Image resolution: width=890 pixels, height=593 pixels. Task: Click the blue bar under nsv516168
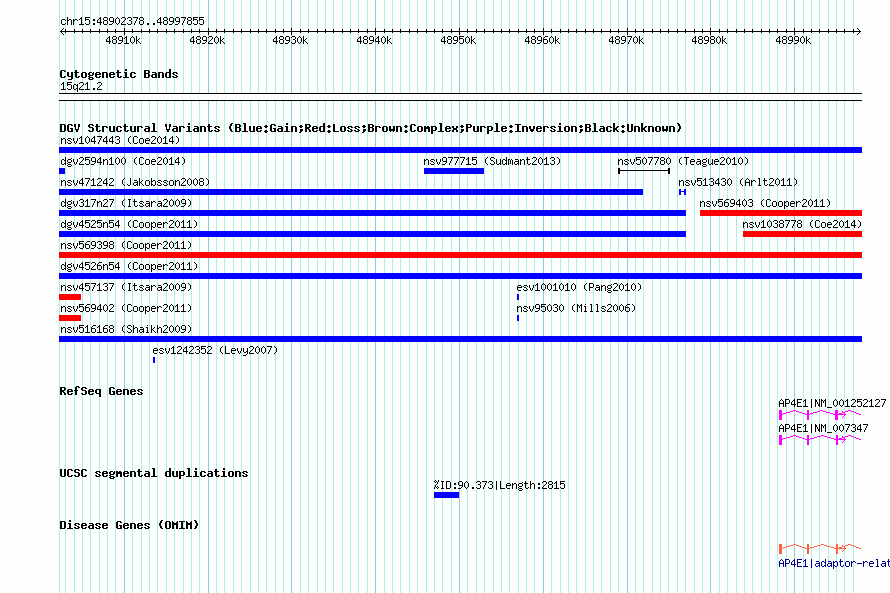tap(460, 339)
